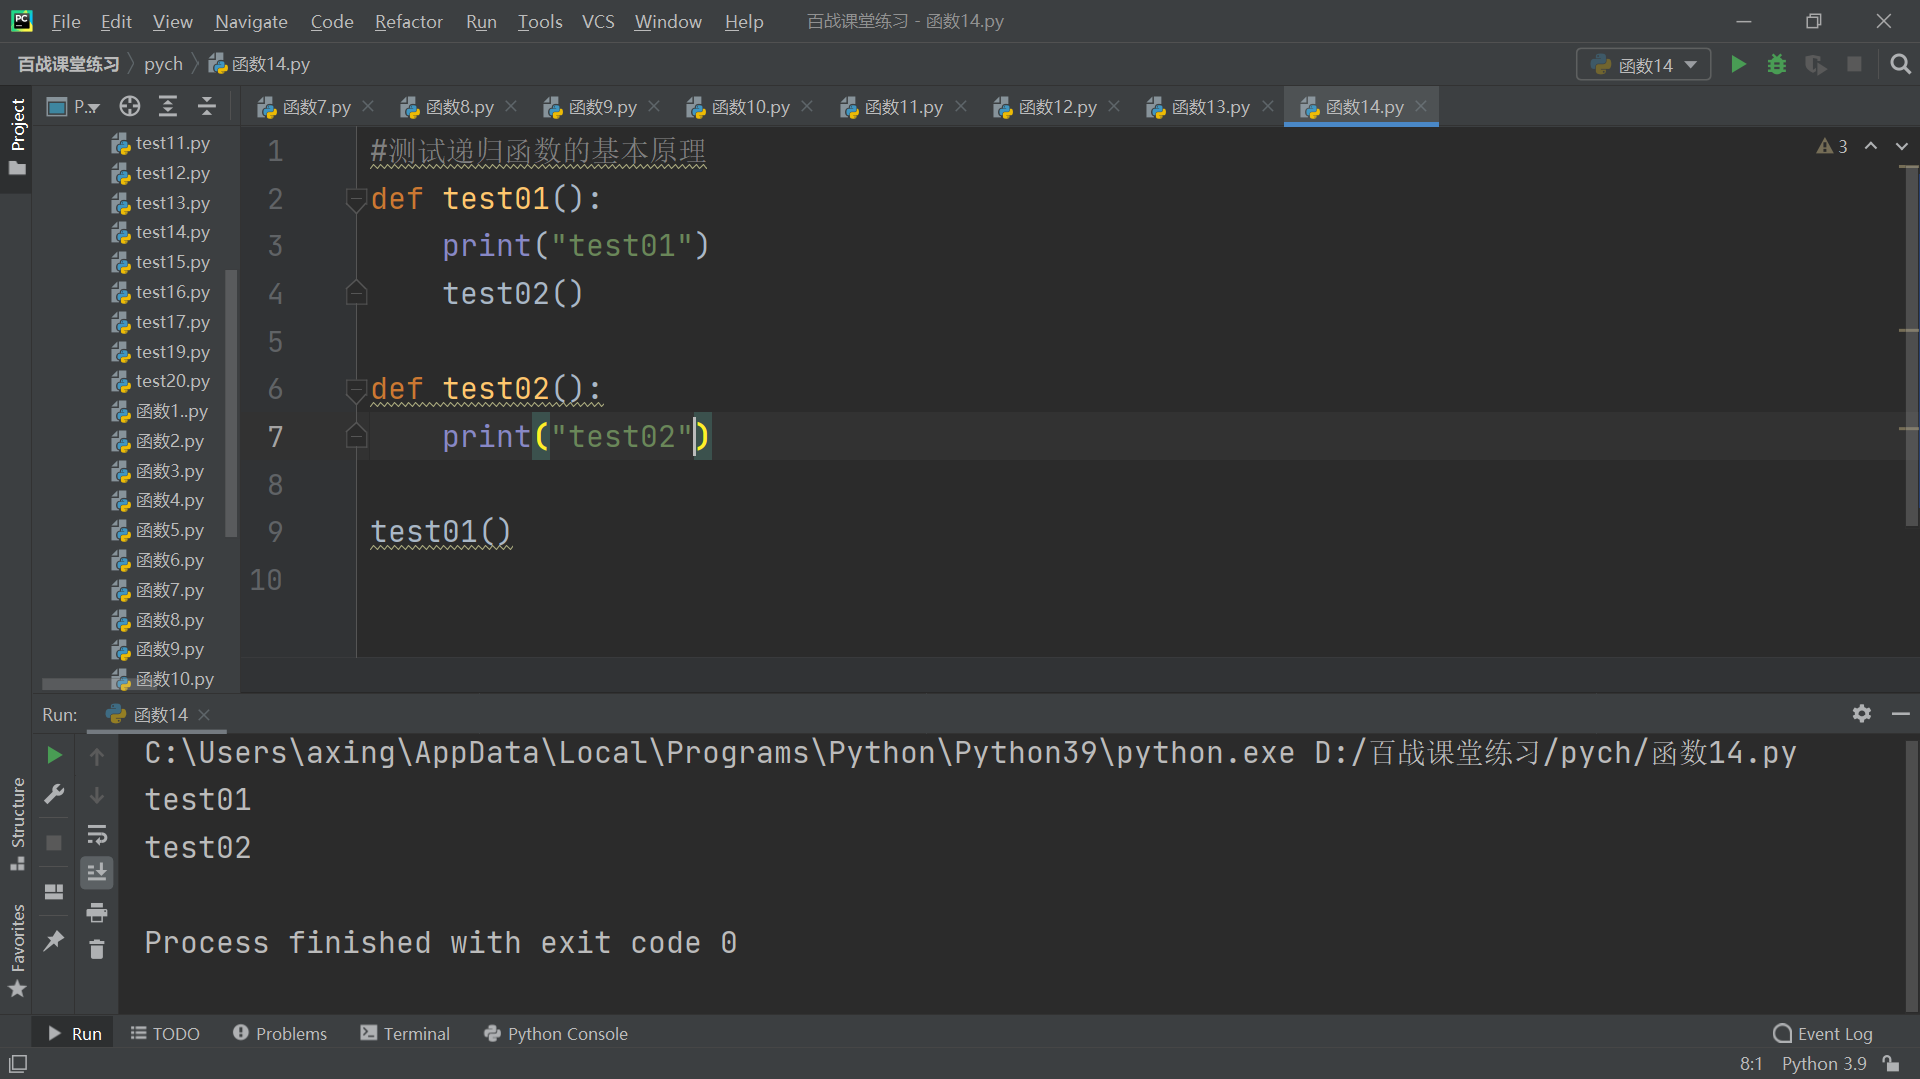The height and width of the screenshot is (1079, 1920).
Task: Open the warnings inspection indicator showing 3
Action: pyautogui.click(x=1832, y=147)
